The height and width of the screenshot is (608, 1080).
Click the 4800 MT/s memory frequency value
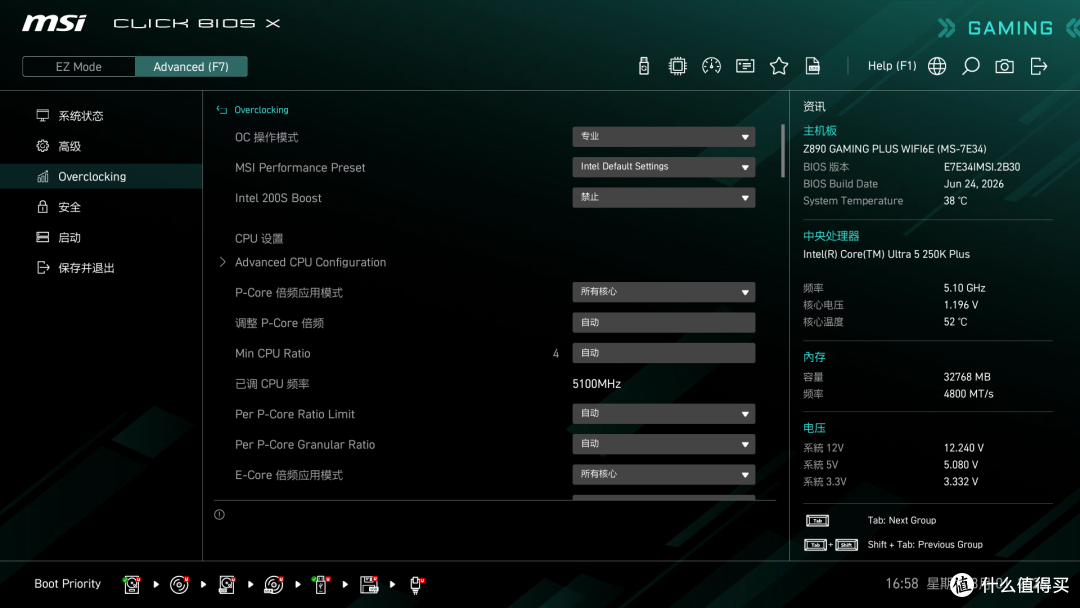pyautogui.click(x=968, y=394)
